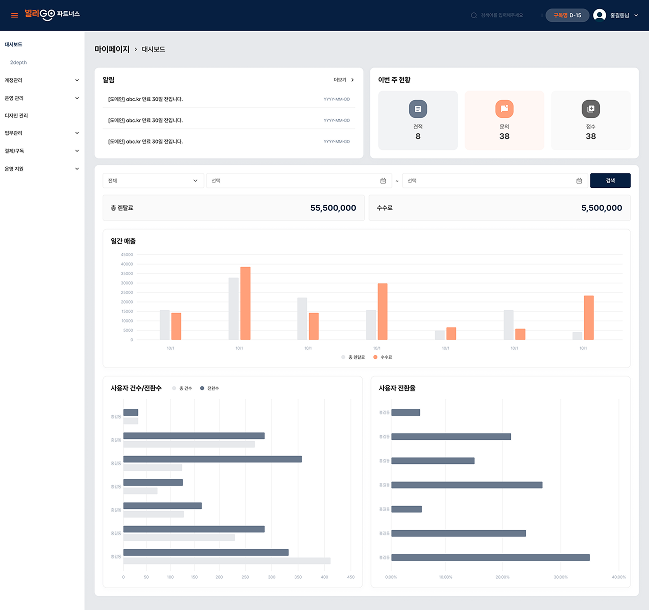Click the 더보기 more link
This screenshot has width=649, height=610.
coord(340,80)
